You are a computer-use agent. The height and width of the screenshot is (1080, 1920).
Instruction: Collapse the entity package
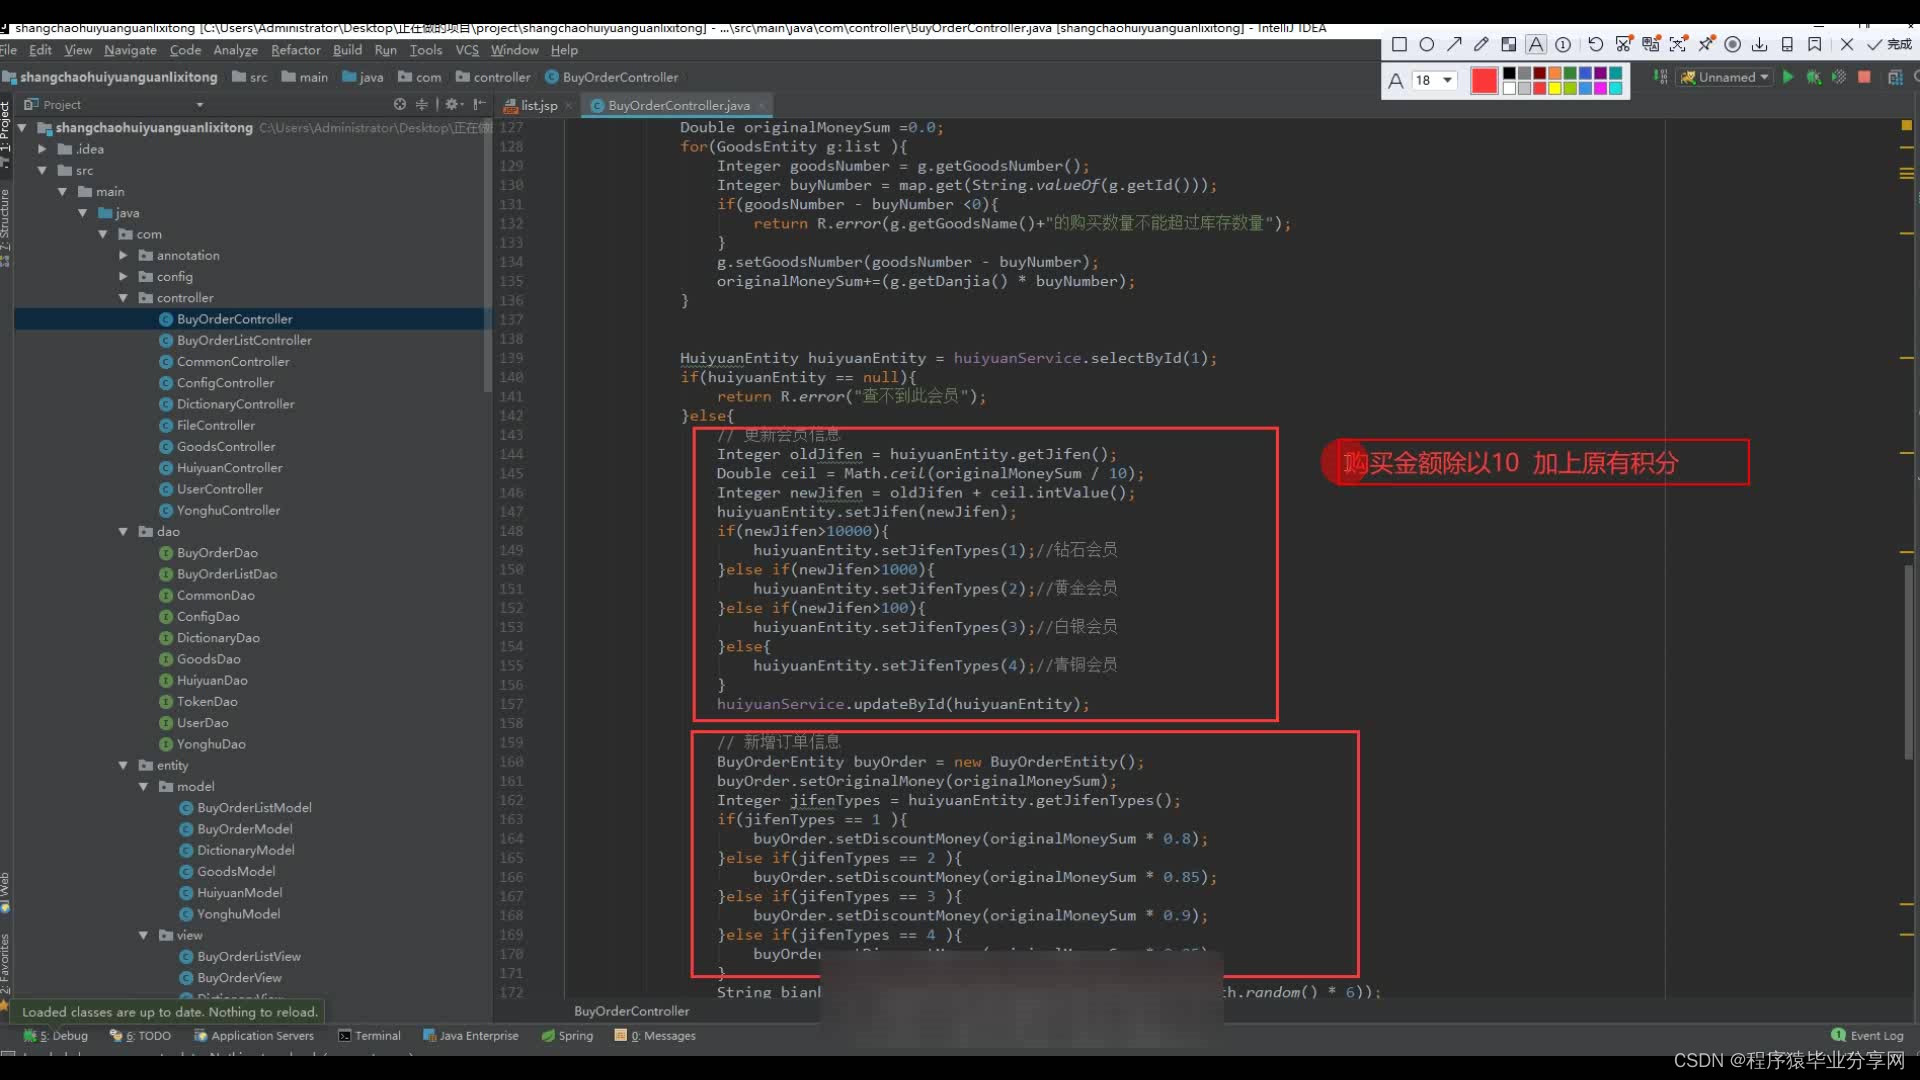click(x=123, y=765)
